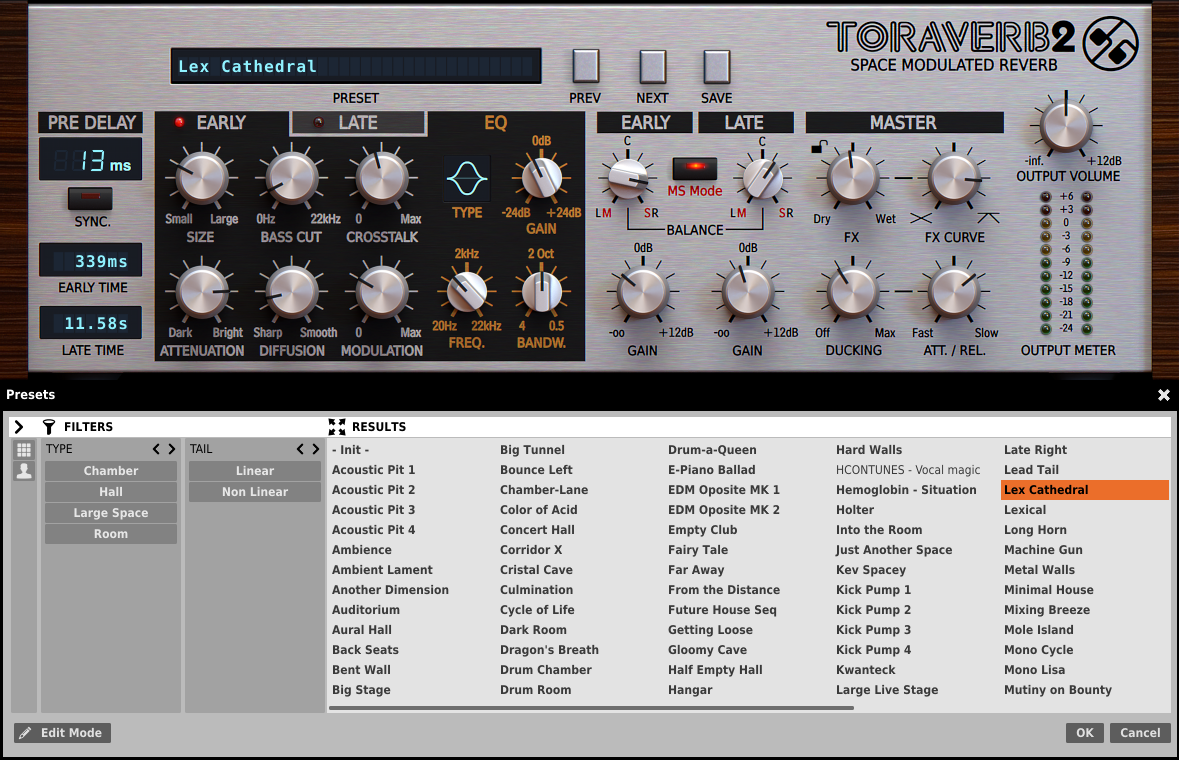Close the Presets panel with the X

[x=1163, y=395]
